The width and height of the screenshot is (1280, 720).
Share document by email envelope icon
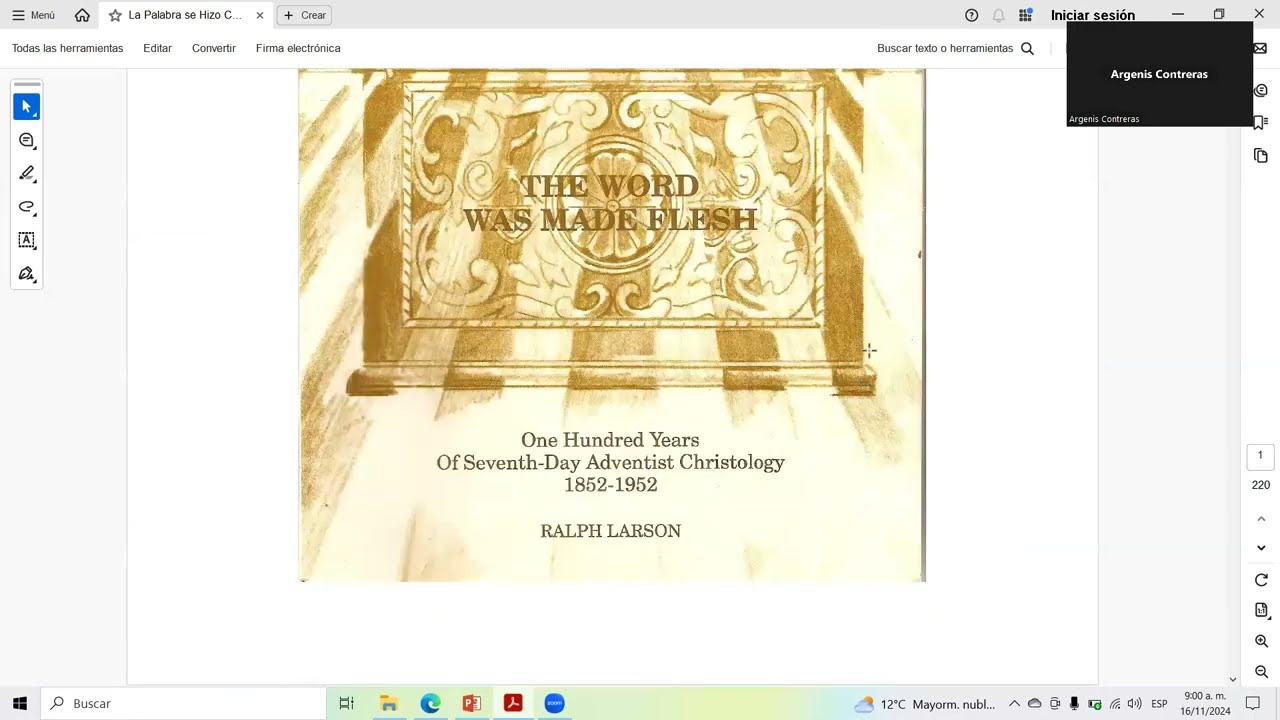coord(1260,48)
